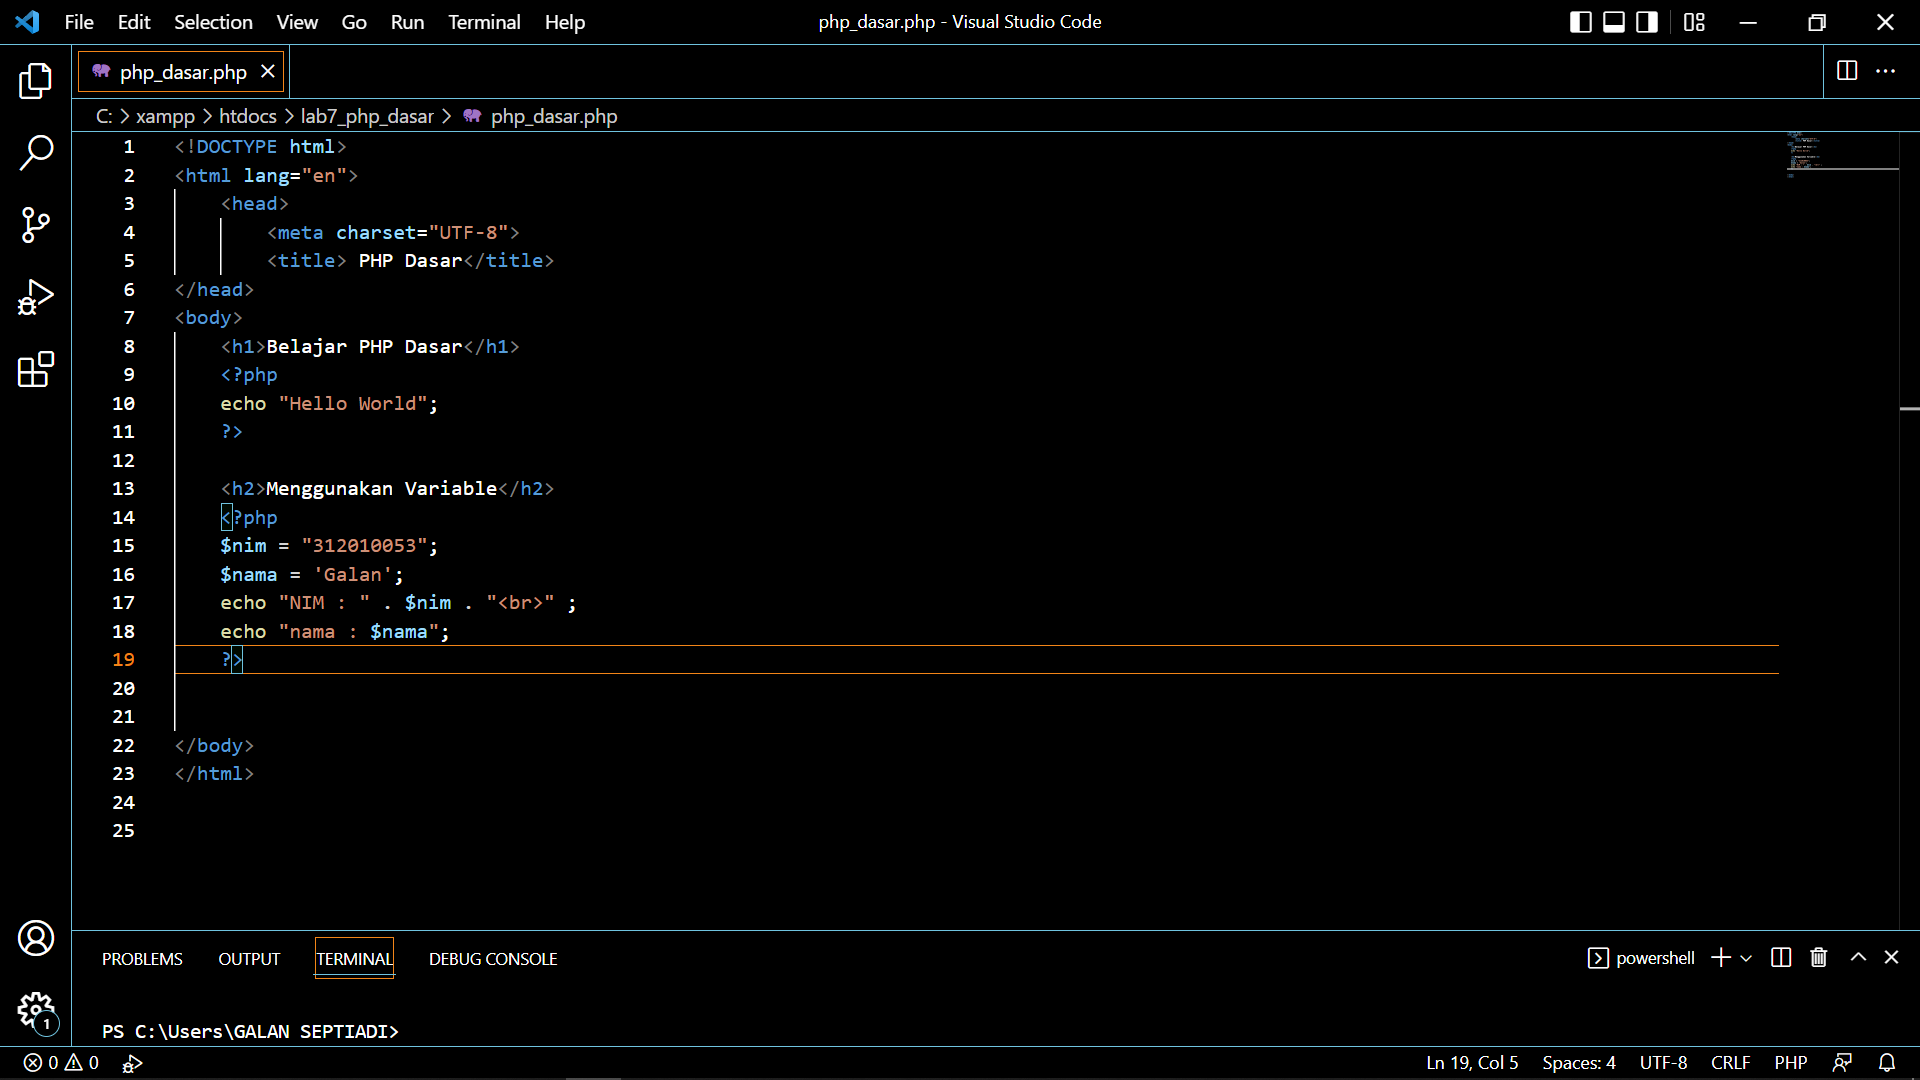1920x1080 pixels.
Task: Open the notifications bell
Action: (x=1888, y=1063)
